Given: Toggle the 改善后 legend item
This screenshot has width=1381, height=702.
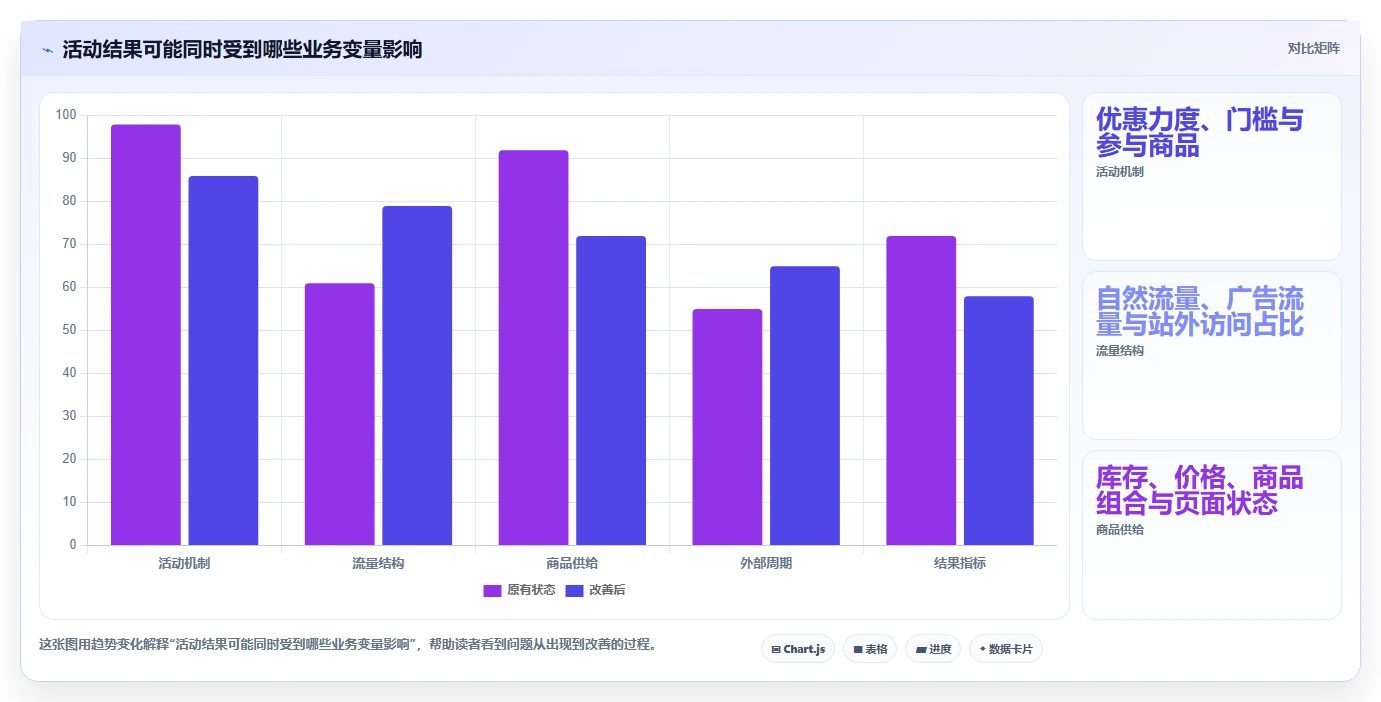Looking at the screenshot, I should coord(596,590).
